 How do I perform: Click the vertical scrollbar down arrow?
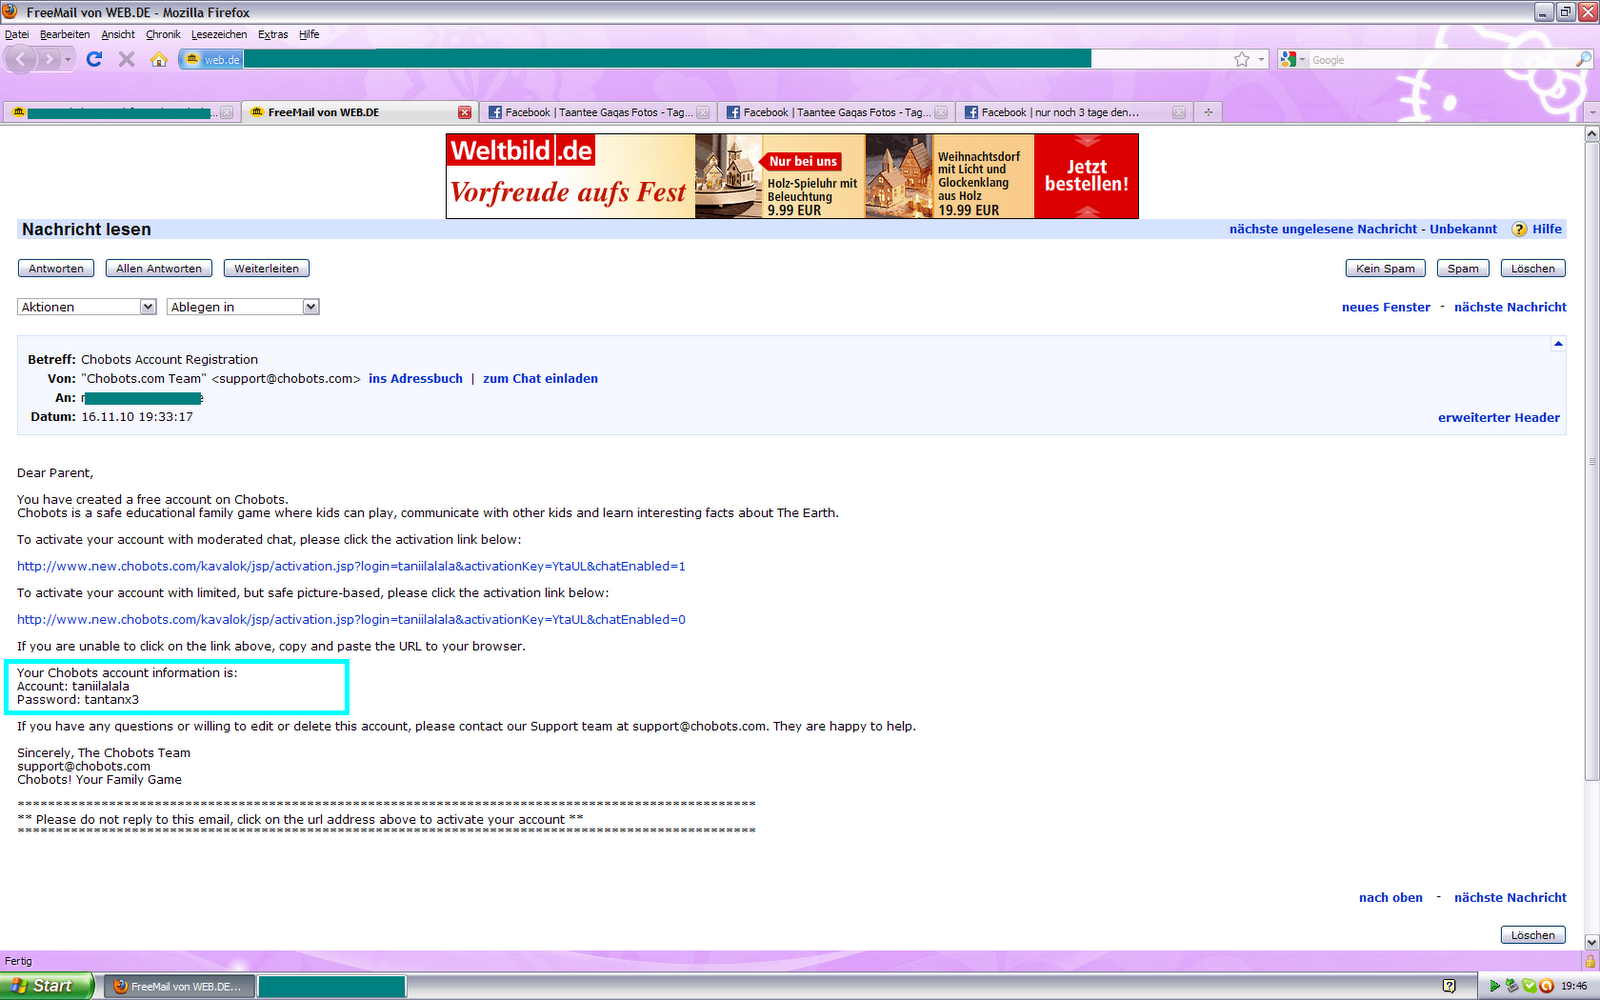click(x=1592, y=942)
